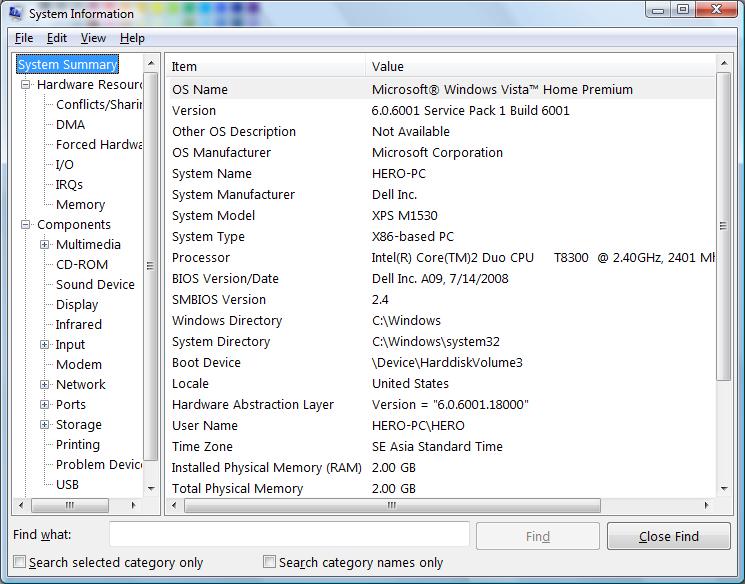Viewport: 745px width, 584px height.
Task: Select the Time Zone row
Action: coord(442,446)
